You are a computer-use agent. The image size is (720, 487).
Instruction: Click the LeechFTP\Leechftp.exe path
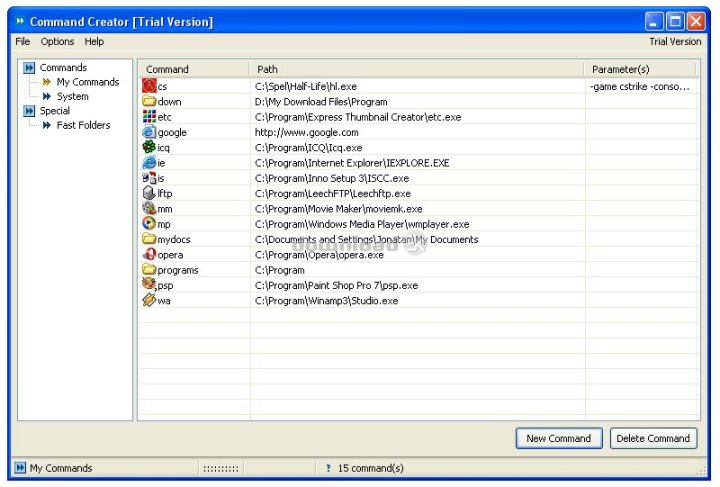coord(332,193)
